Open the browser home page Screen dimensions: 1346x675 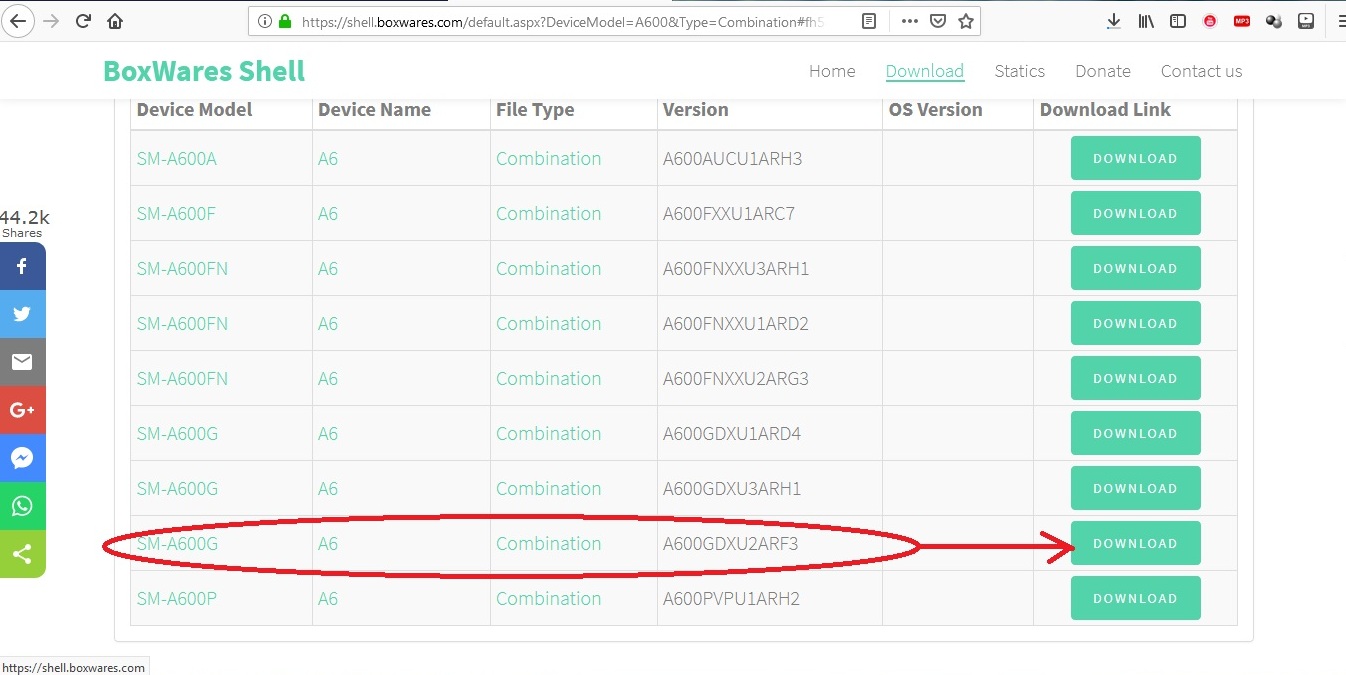coord(115,20)
